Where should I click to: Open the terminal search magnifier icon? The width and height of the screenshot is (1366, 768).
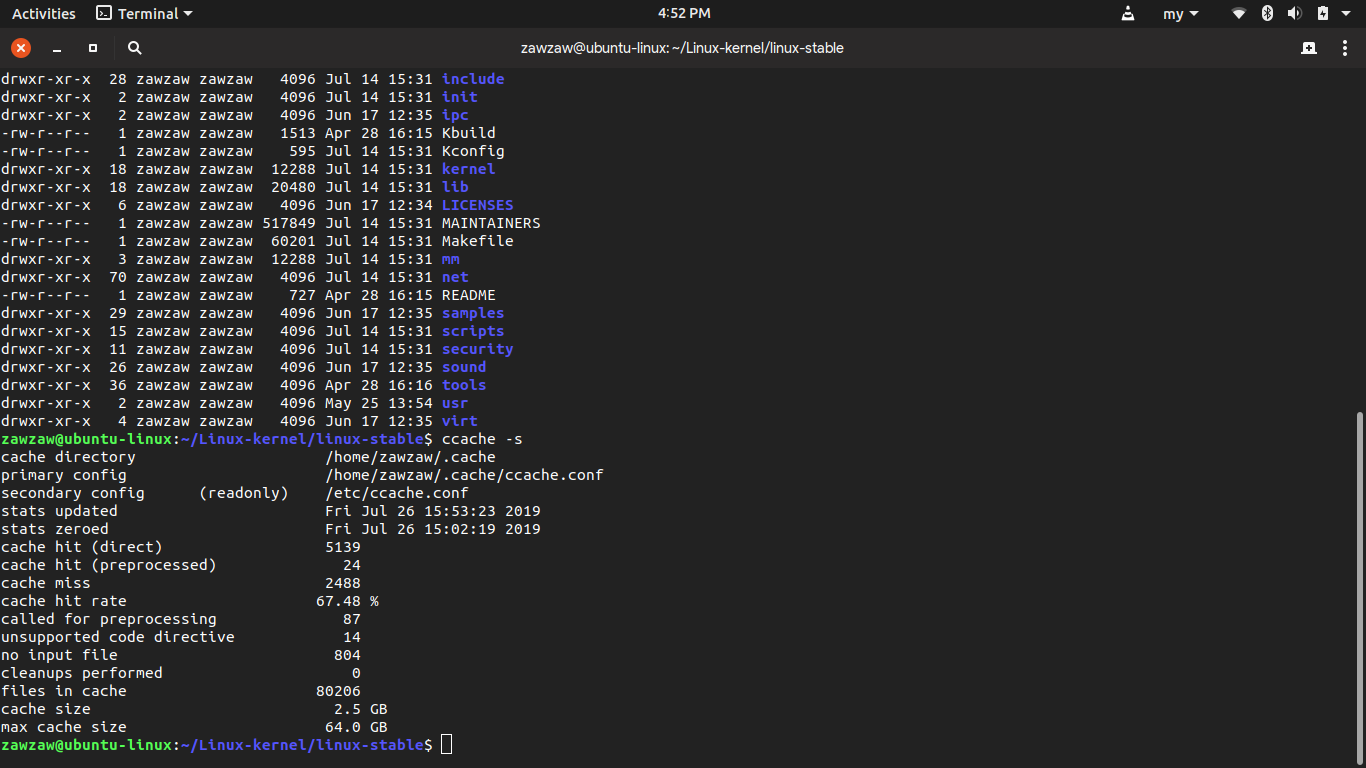[135, 48]
